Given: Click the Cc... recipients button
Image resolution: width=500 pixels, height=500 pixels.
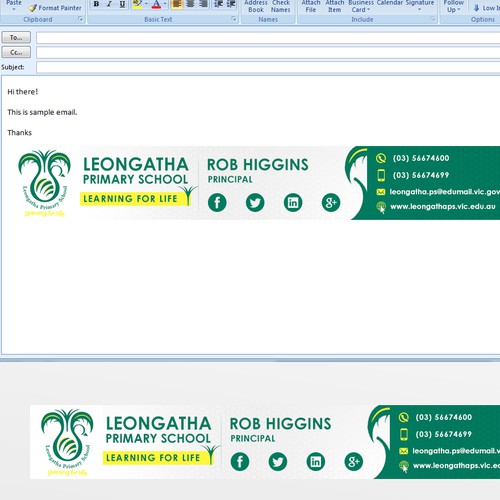Looking at the screenshot, I should [16, 52].
